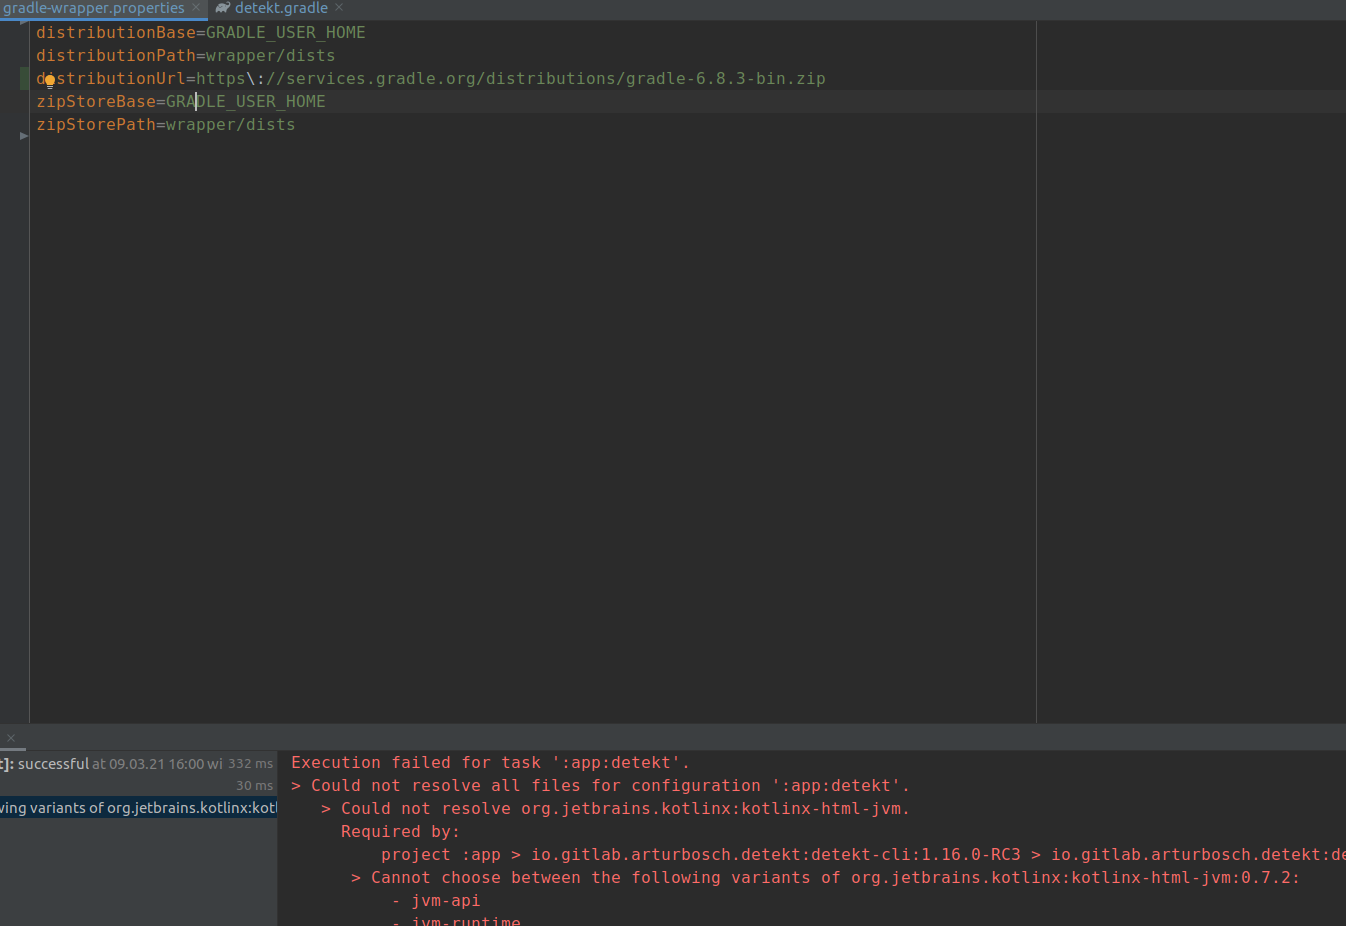The width and height of the screenshot is (1346, 926).
Task: Select the gradle-wrapper.properties tab
Action: [x=95, y=8]
